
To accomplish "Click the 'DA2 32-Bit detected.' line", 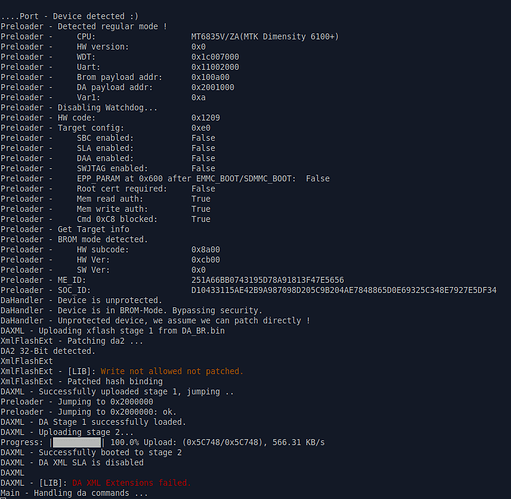I will pyautogui.click(x=48, y=351).
